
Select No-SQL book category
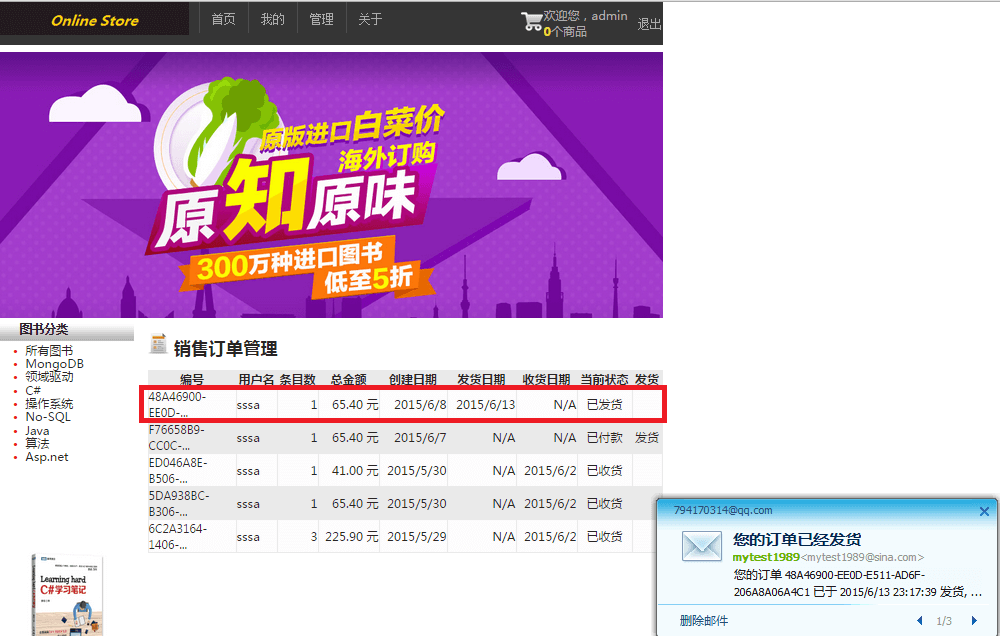[x=48, y=417]
